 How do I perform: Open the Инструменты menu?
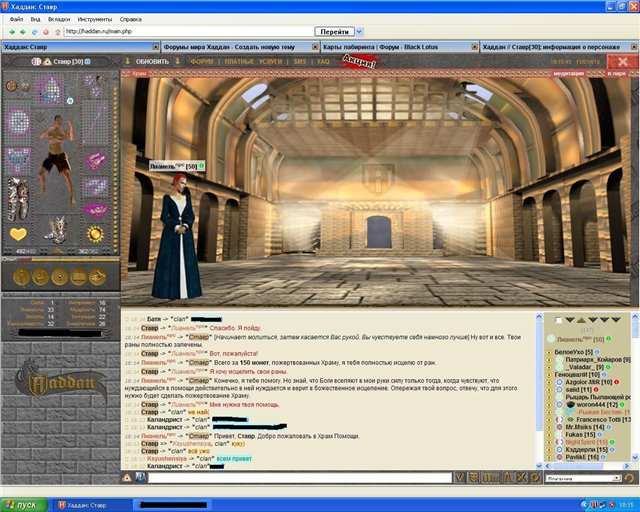pyautogui.click(x=95, y=19)
